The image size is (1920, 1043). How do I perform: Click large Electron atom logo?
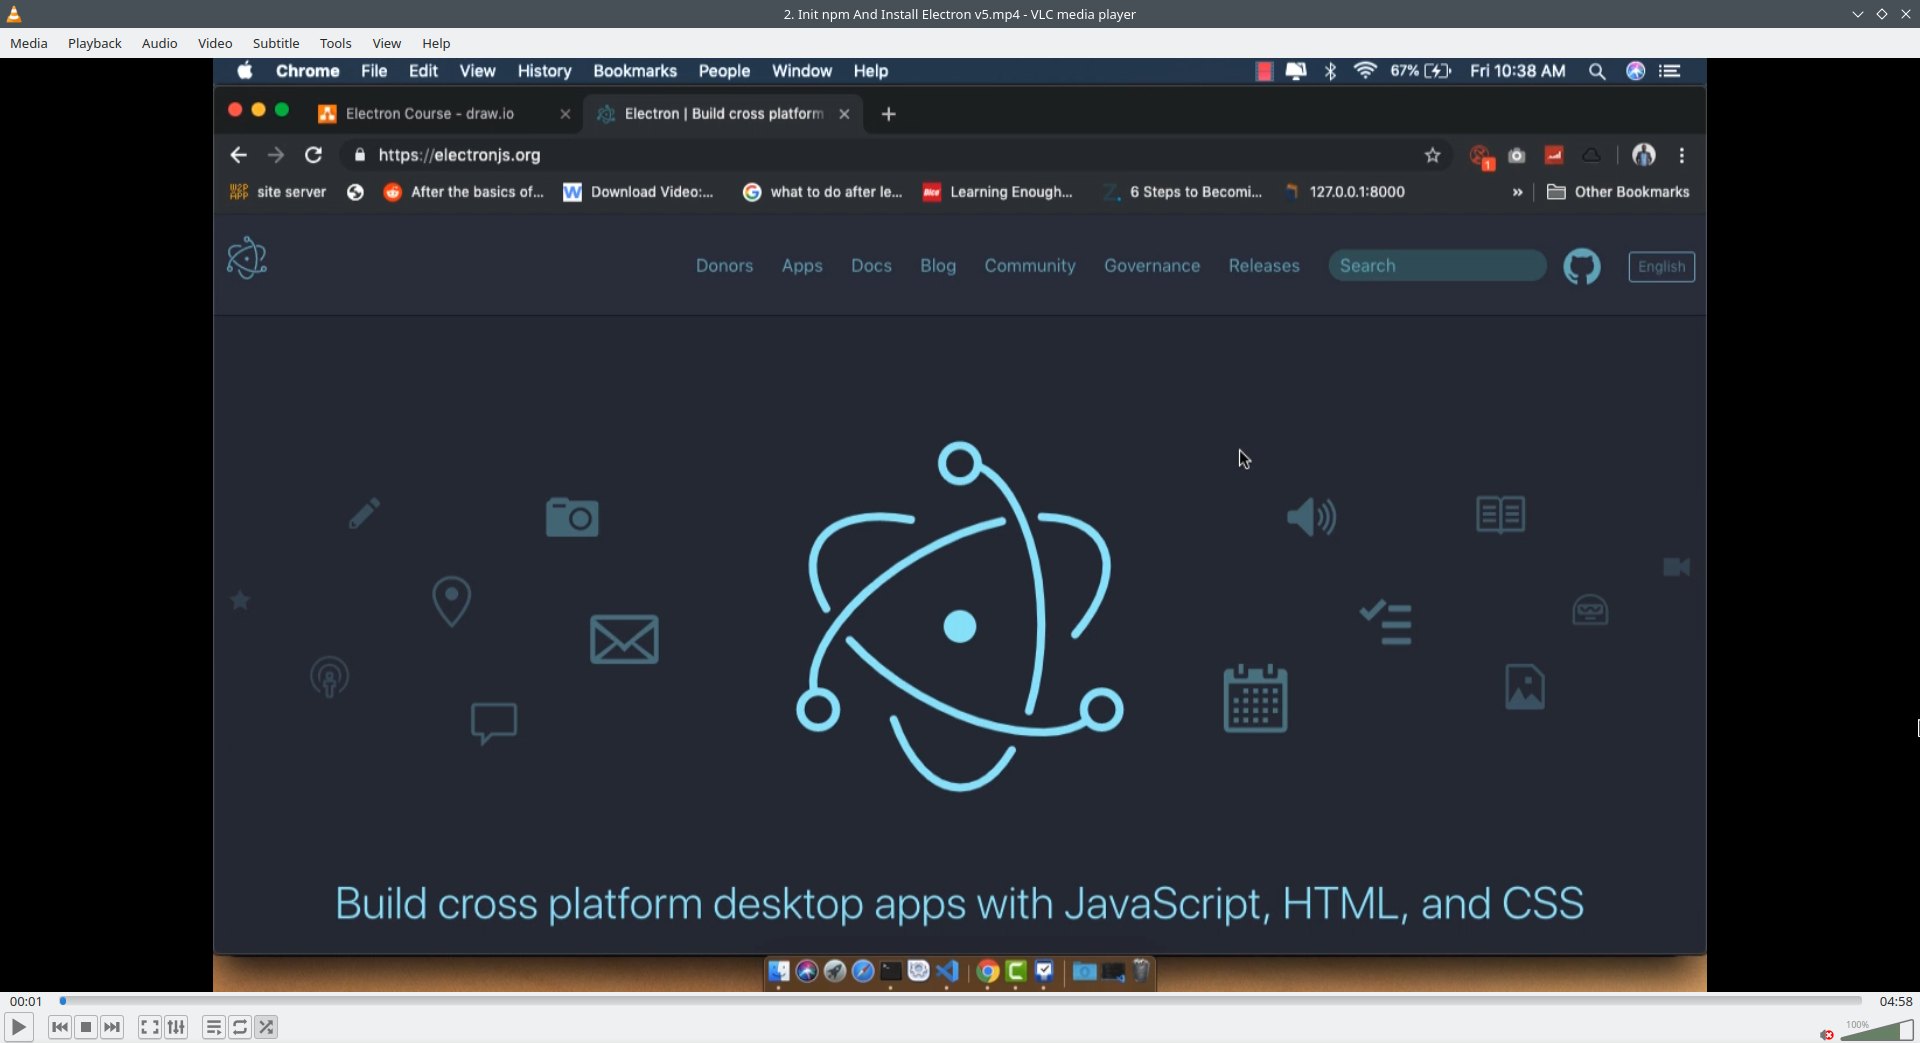[960, 617]
